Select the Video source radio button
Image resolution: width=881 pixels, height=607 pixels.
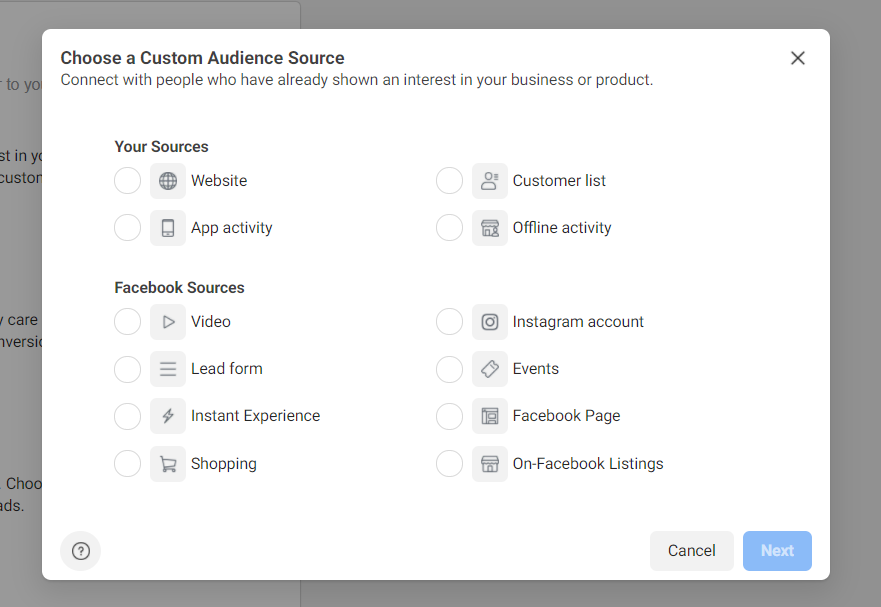click(127, 321)
